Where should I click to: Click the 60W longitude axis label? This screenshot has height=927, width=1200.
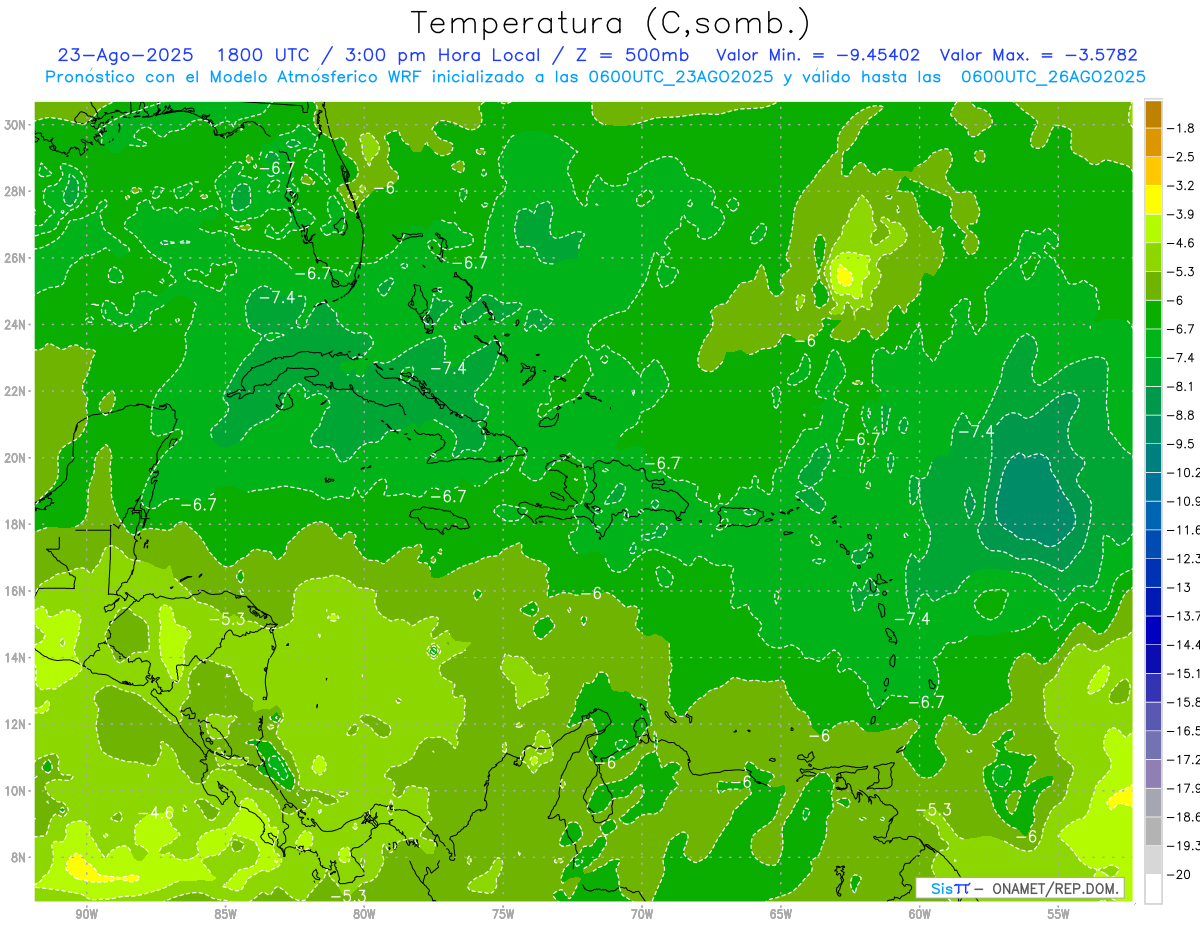pyautogui.click(x=920, y=914)
